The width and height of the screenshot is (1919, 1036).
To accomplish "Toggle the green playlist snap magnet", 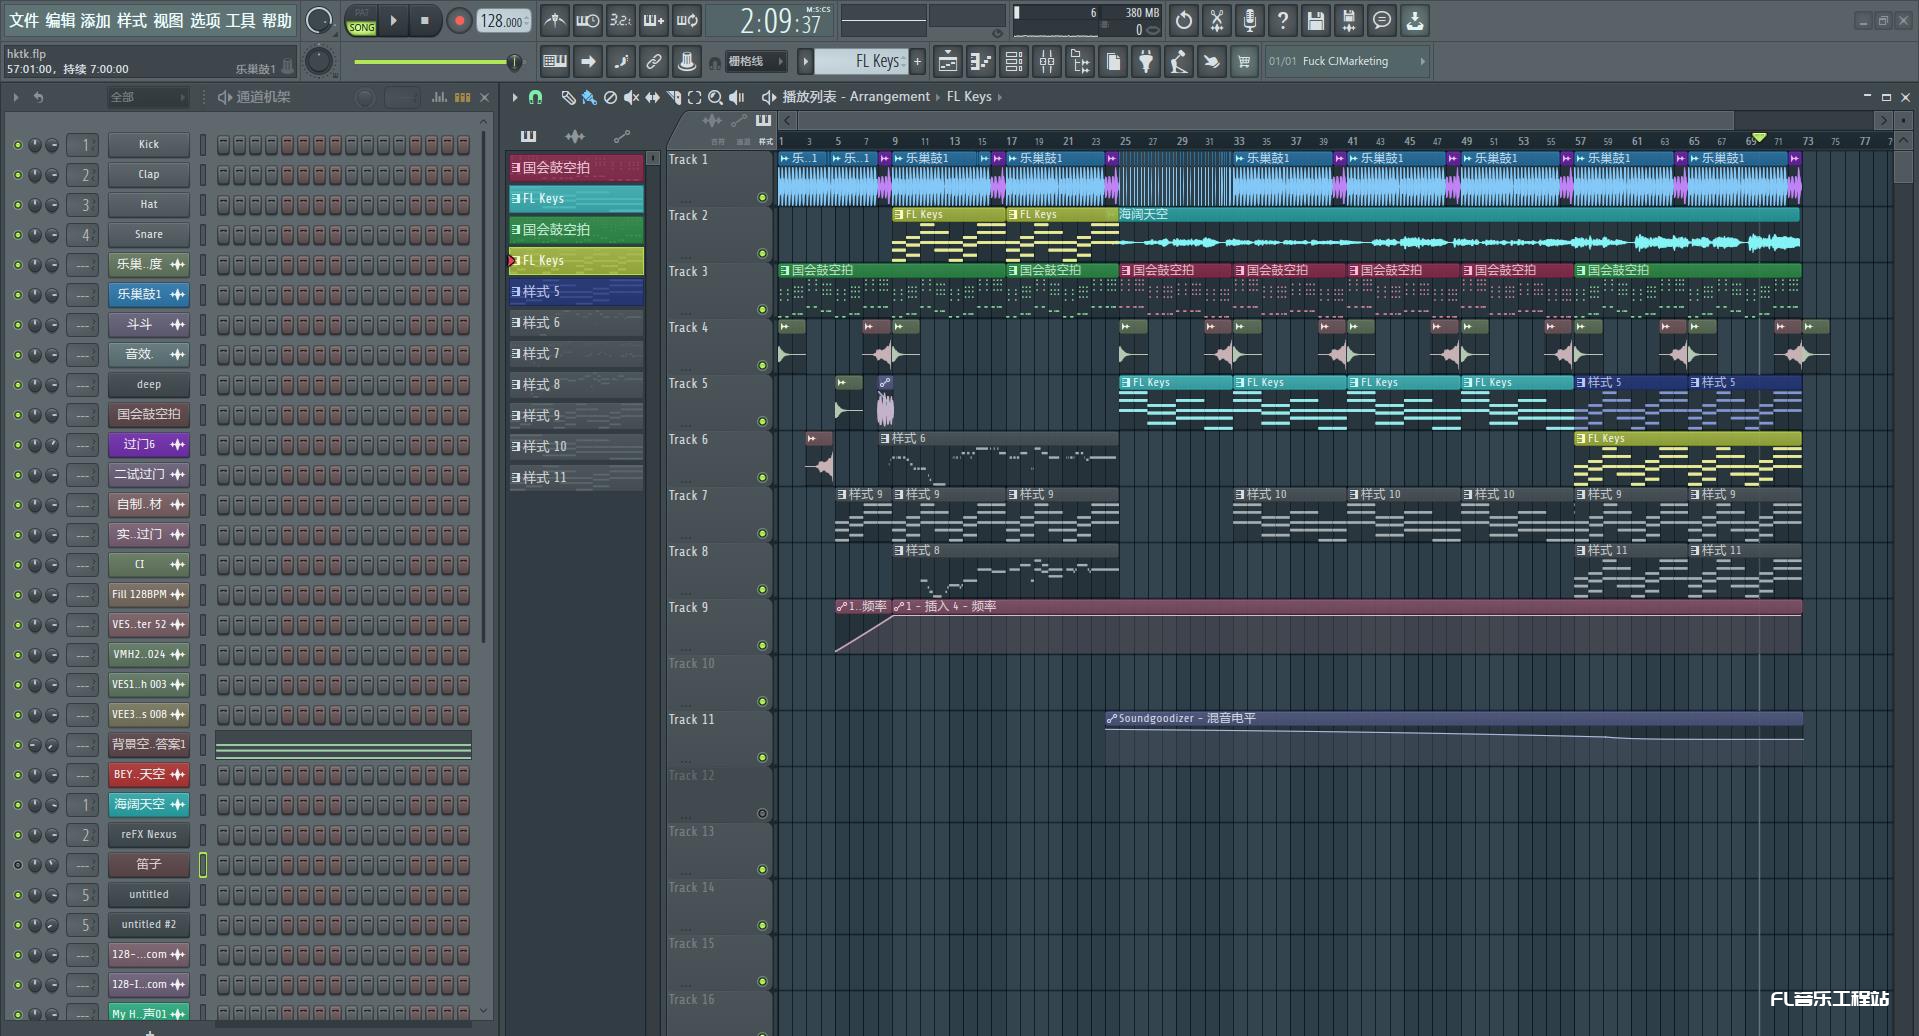I will pyautogui.click(x=536, y=97).
